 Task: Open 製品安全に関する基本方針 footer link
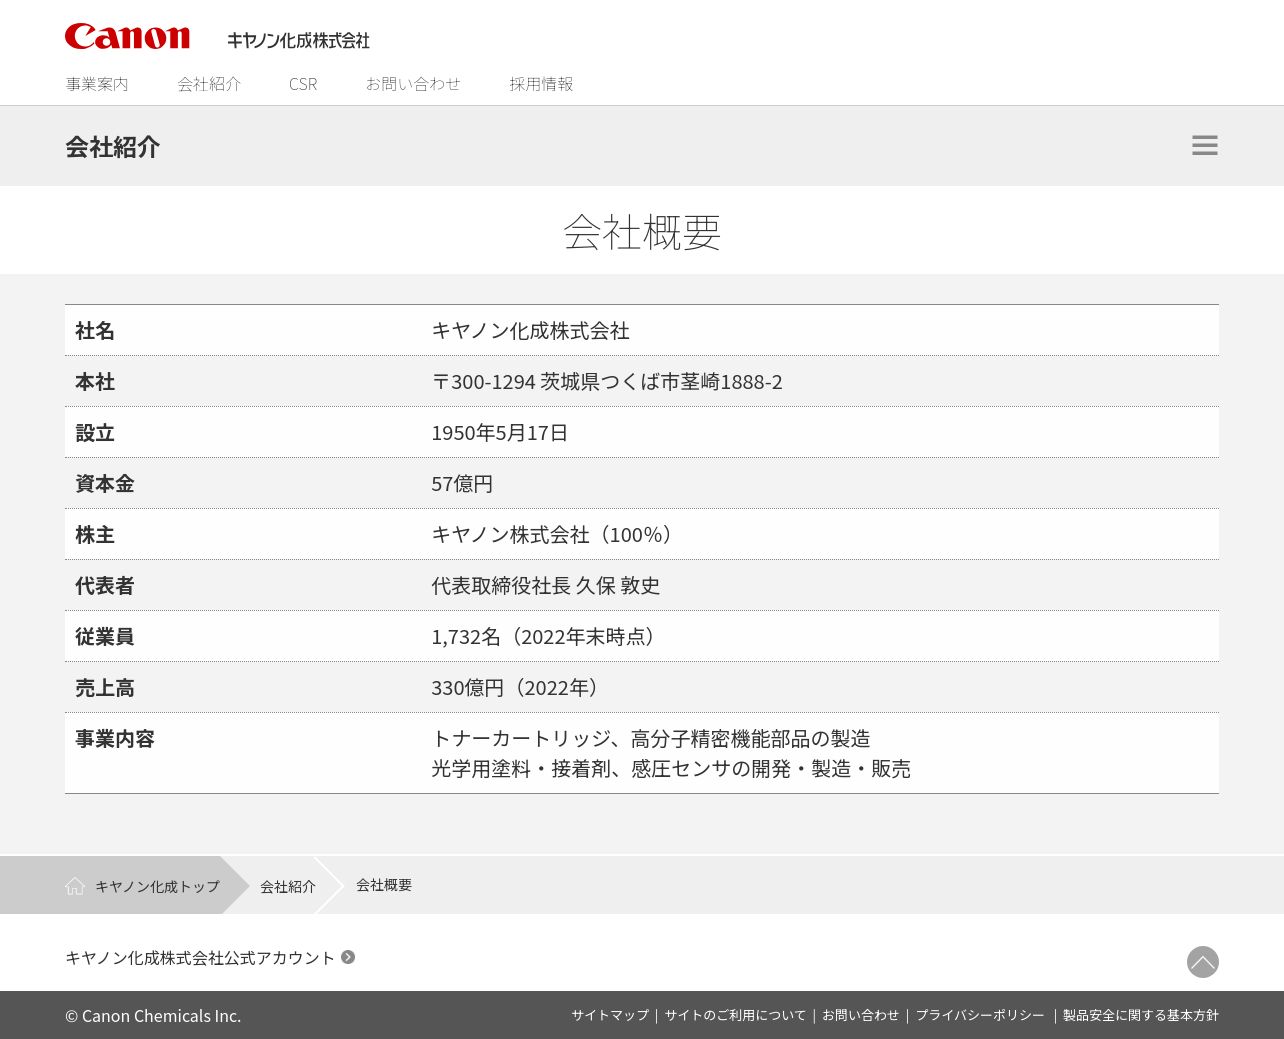click(1140, 1015)
